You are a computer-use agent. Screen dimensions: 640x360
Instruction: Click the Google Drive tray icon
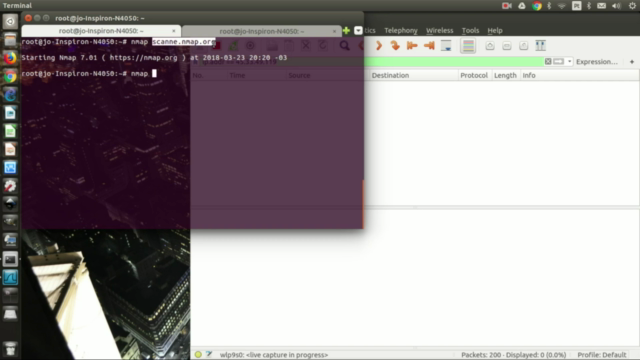522,6
